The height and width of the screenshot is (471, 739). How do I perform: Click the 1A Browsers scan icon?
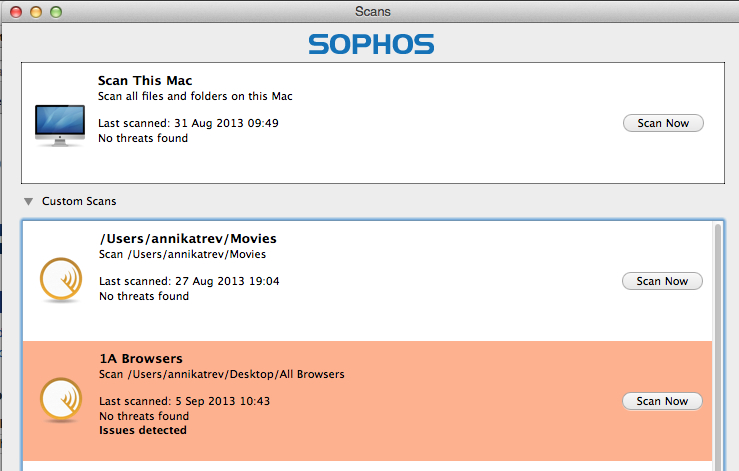click(60, 400)
